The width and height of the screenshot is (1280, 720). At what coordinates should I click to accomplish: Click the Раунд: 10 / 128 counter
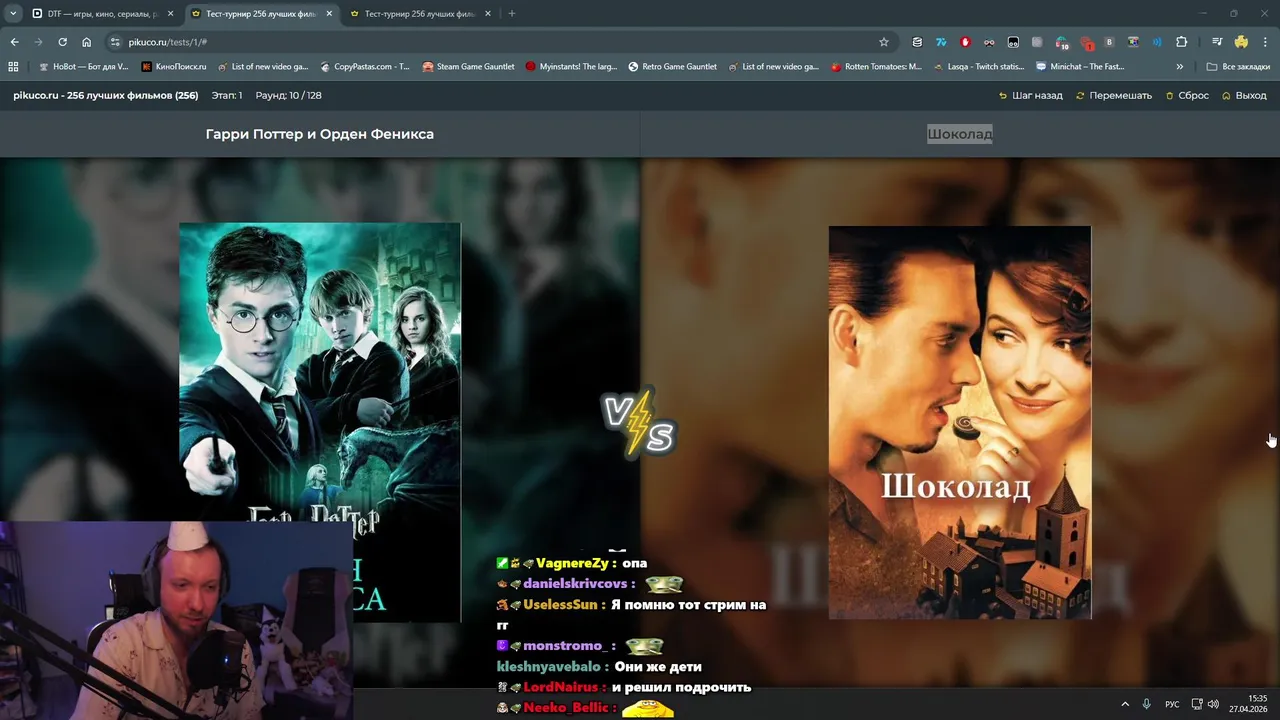click(x=289, y=96)
